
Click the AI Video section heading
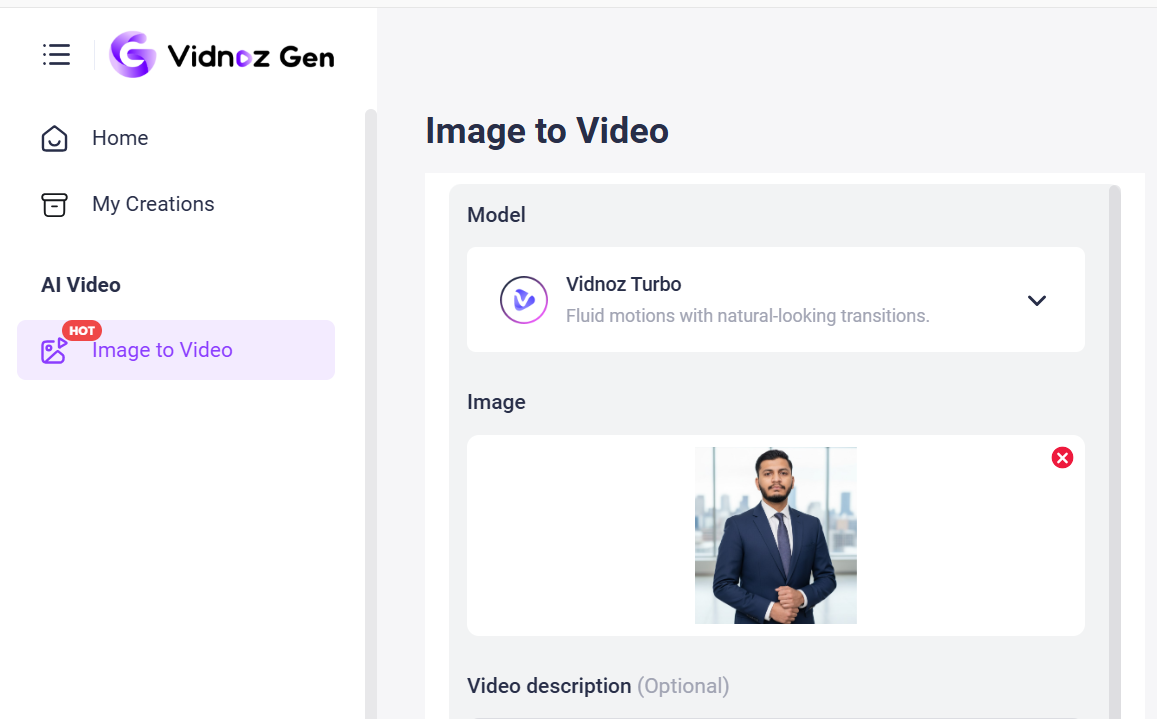81,285
